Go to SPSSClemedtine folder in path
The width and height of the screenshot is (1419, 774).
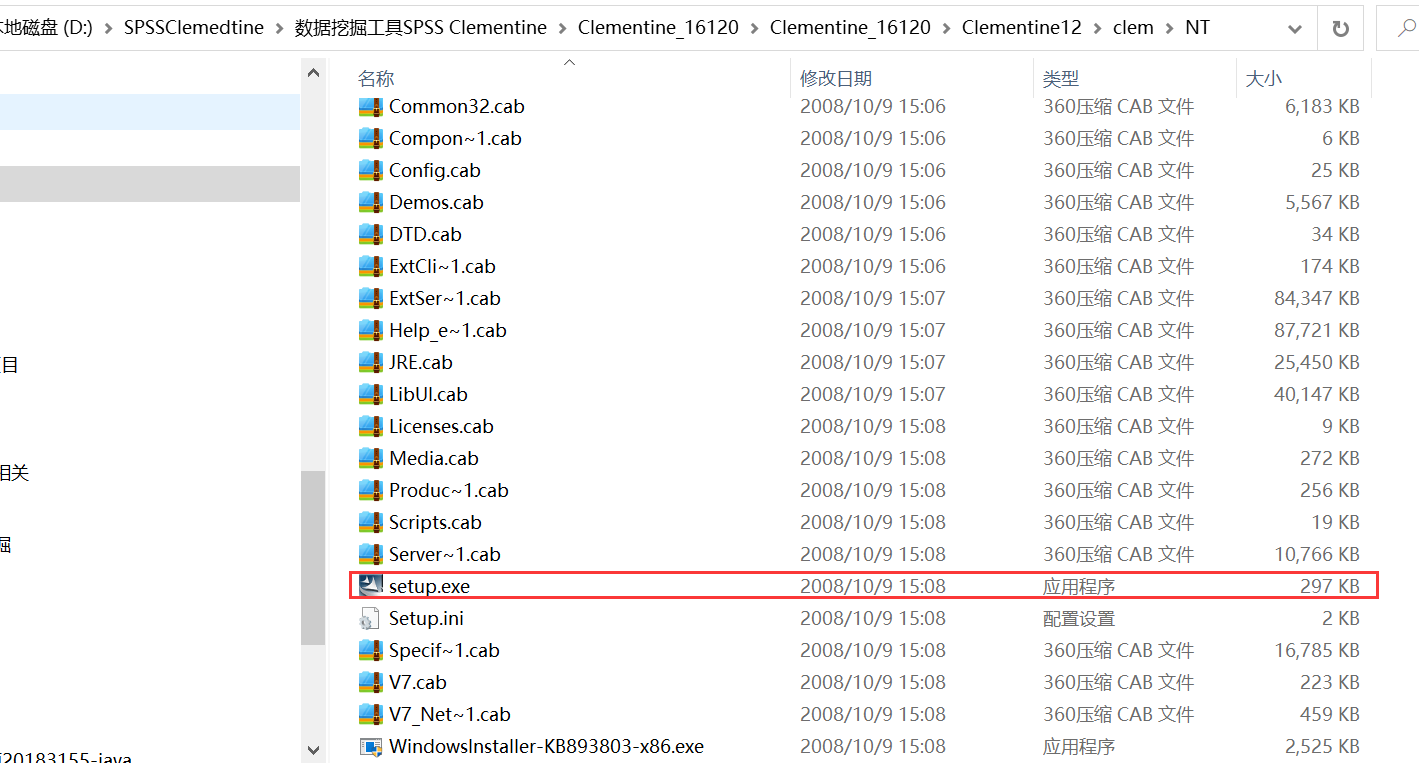pyautogui.click(x=194, y=28)
